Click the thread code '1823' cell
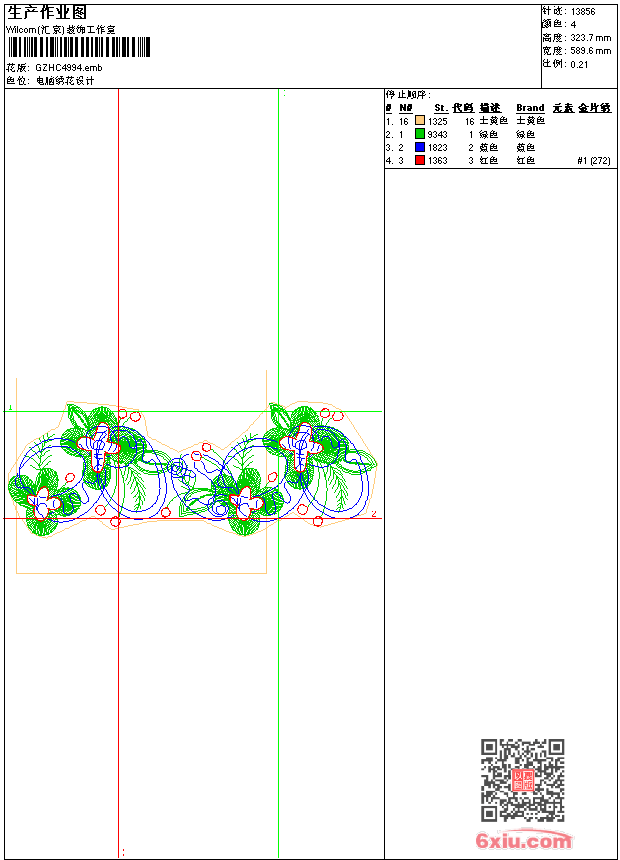This screenshot has width=620, height=860. tap(438, 148)
